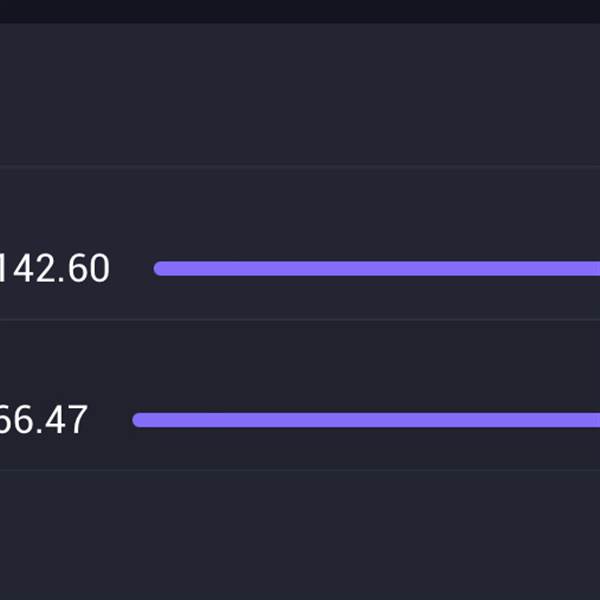Click rounded left end of 142.60 bar
This screenshot has width=600, height=600.
(160, 268)
